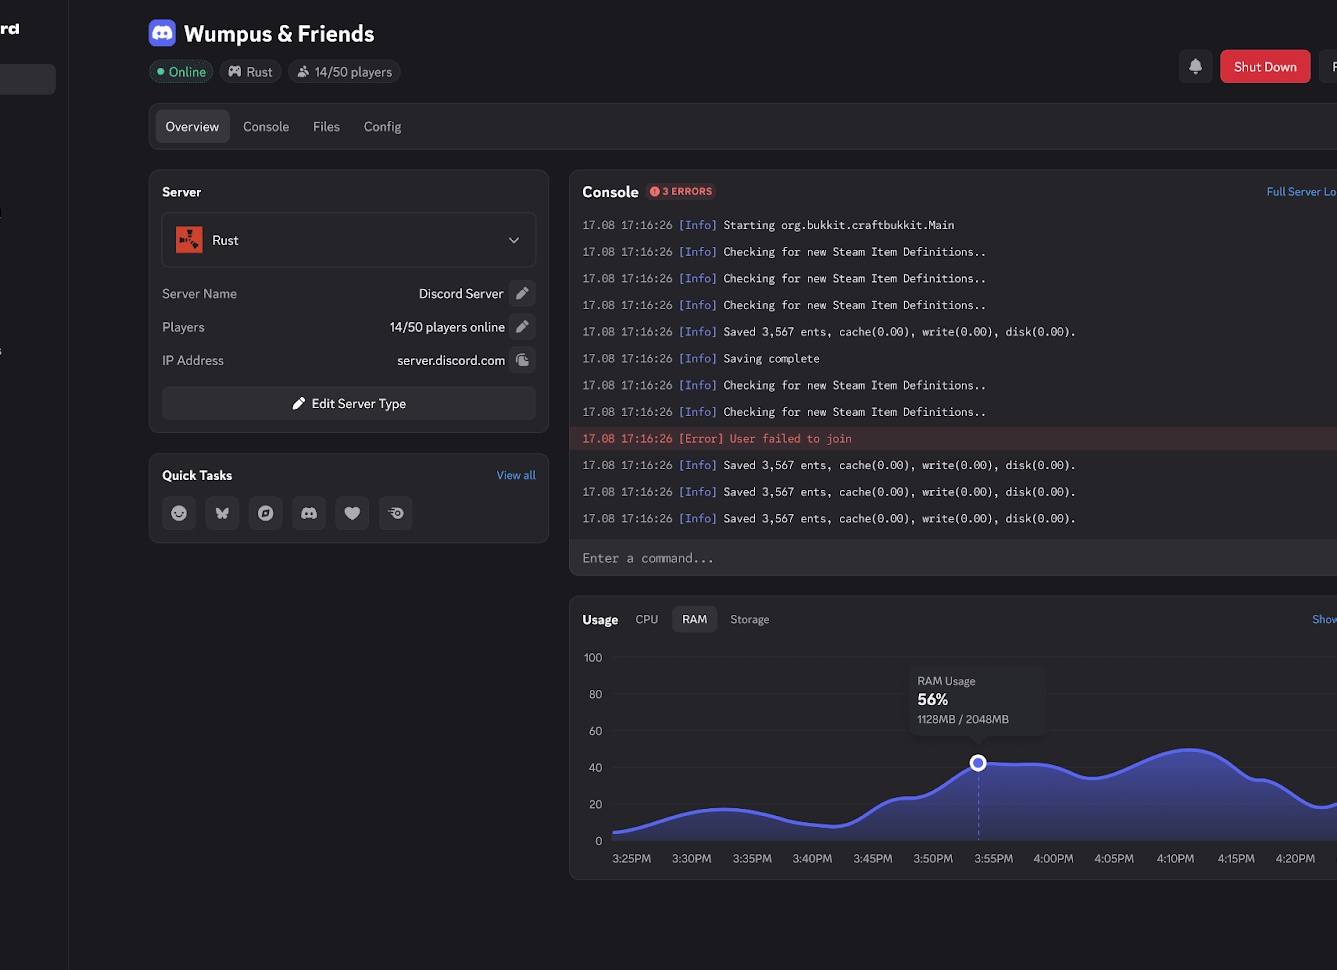Click the heart quick task icon
1337x970 pixels.
click(x=352, y=513)
